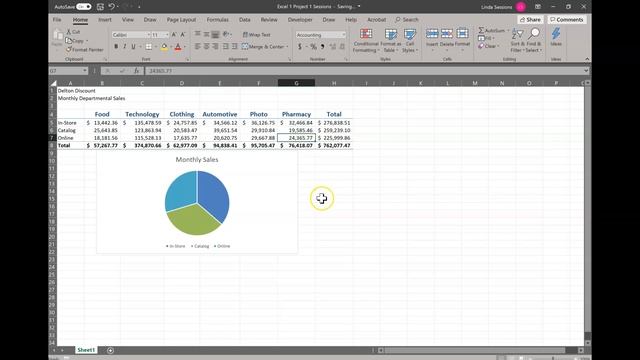Click the Comments button

coord(567,20)
